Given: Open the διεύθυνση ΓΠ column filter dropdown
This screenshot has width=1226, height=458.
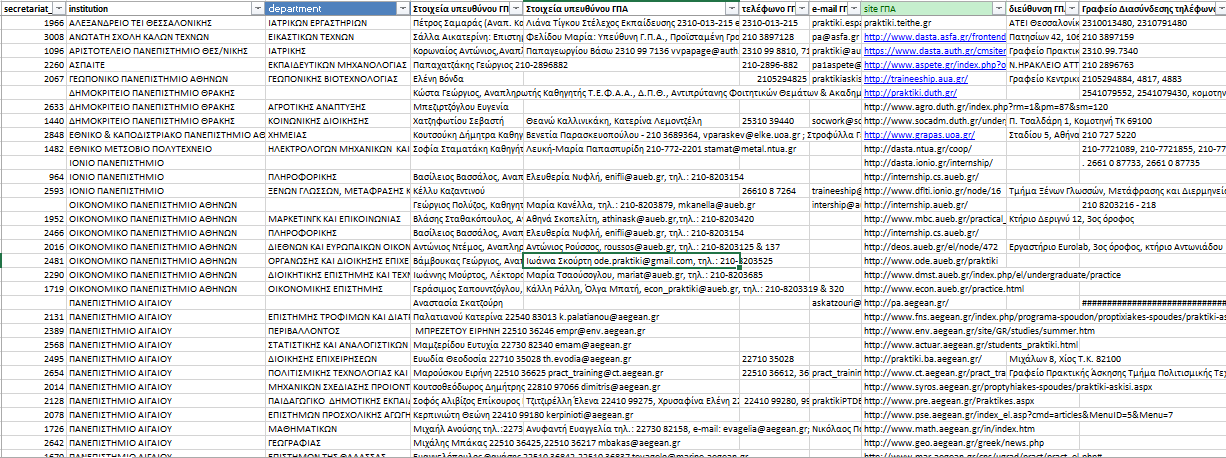Looking at the screenshot, I should tap(1070, 7).
